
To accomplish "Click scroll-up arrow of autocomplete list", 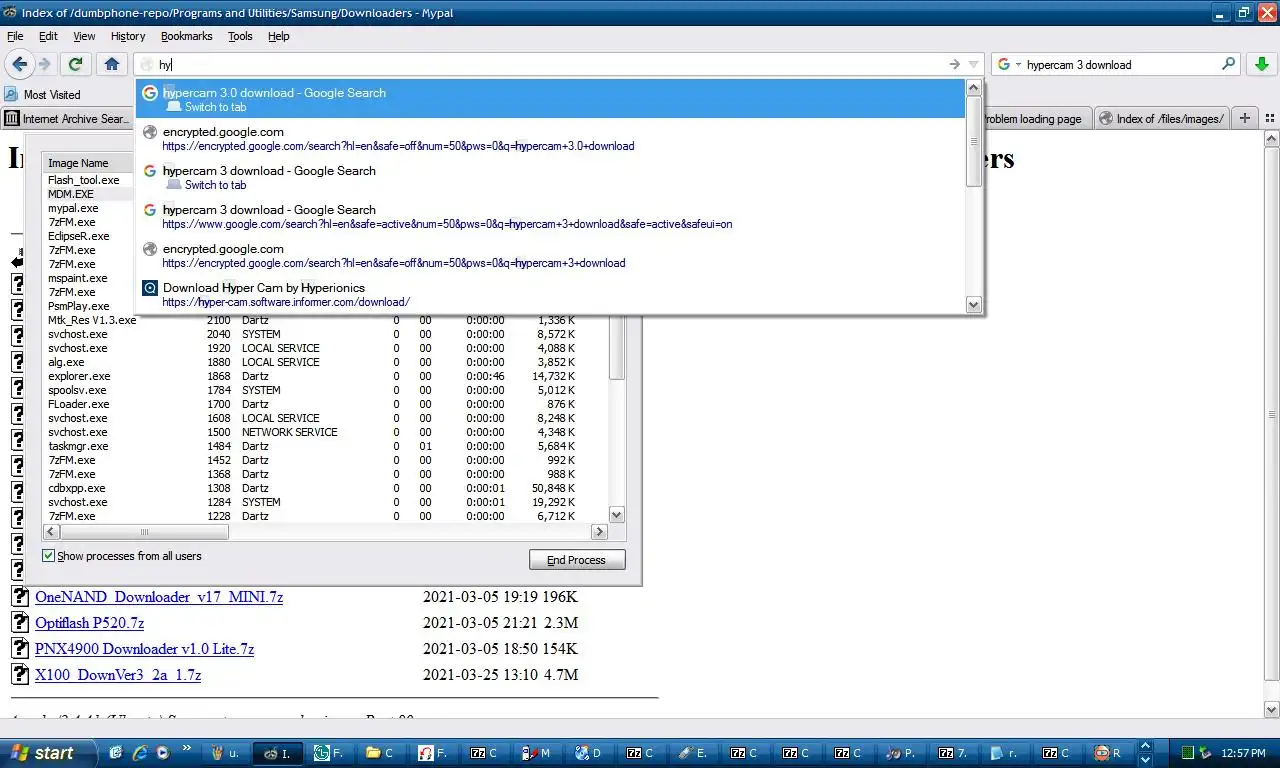I will [x=974, y=88].
